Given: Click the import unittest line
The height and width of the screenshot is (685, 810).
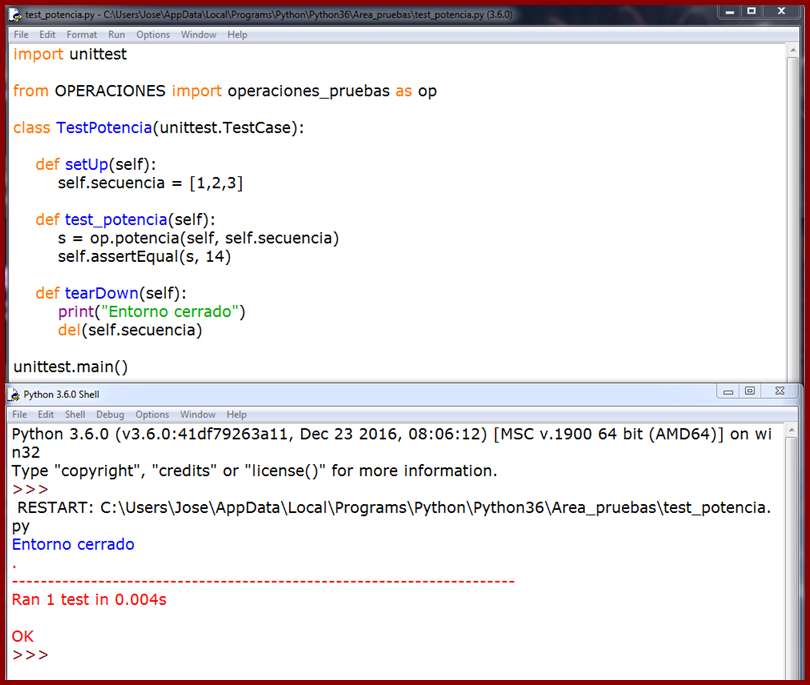Looking at the screenshot, I should (70, 54).
